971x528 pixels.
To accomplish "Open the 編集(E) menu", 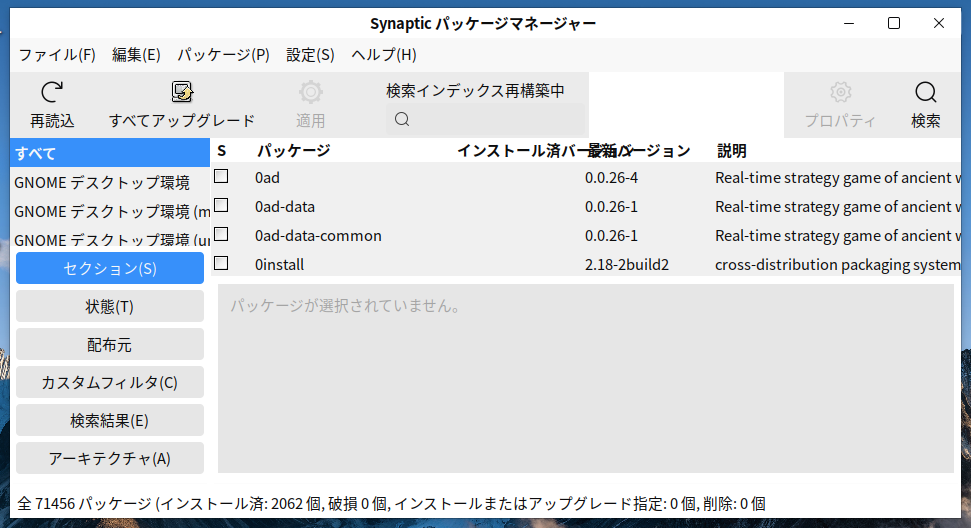I will click(x=136, y=55).
